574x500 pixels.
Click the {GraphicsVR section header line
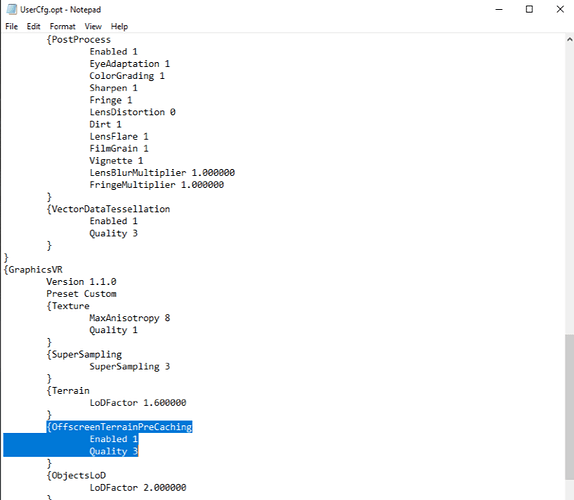[33, 270]
